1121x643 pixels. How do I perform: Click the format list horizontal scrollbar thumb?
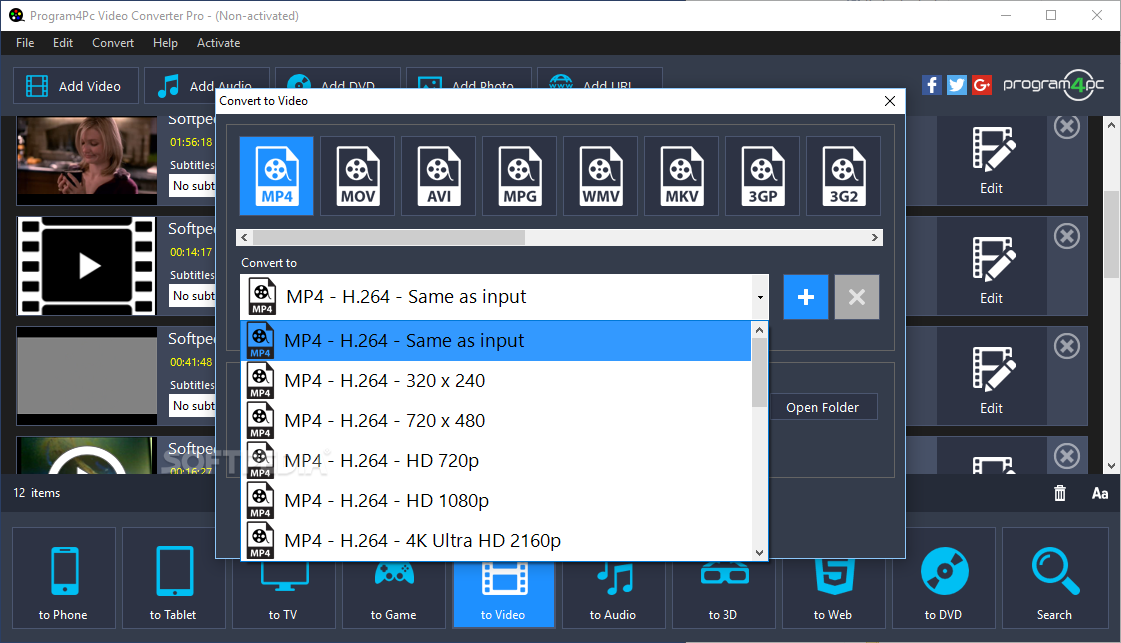point(389,237)
